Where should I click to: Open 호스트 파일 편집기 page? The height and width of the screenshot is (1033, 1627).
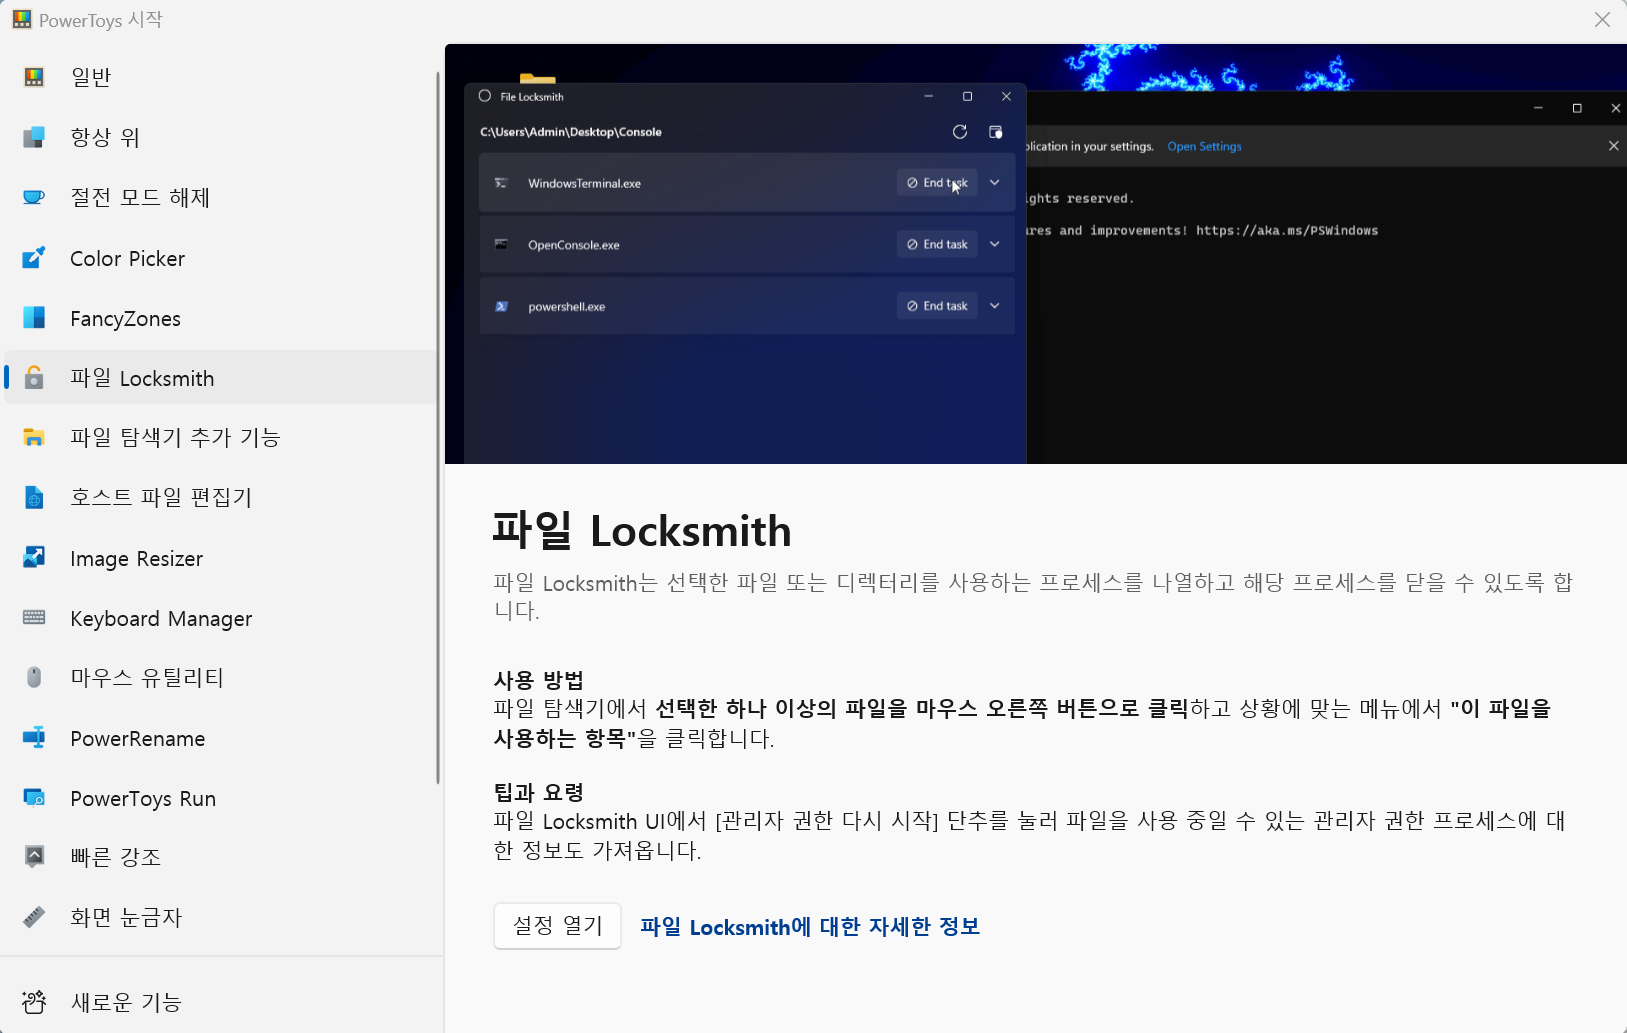point(221,497)
